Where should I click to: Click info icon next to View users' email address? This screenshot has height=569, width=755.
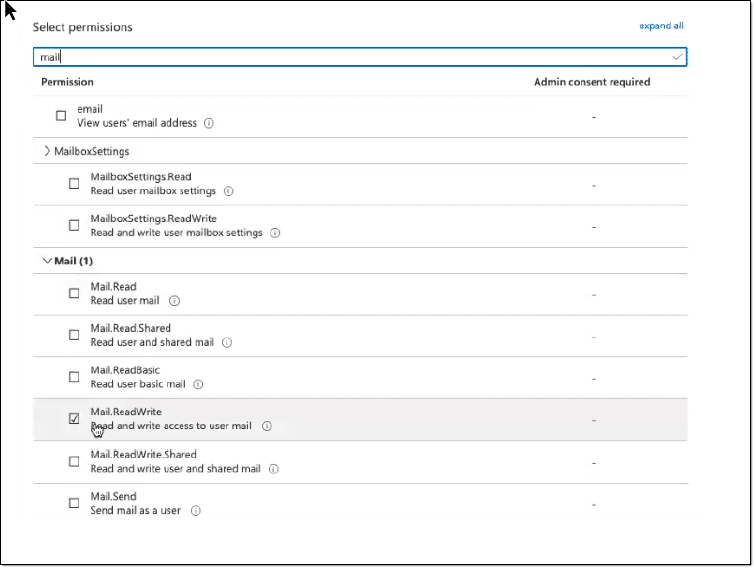(209, 124)
